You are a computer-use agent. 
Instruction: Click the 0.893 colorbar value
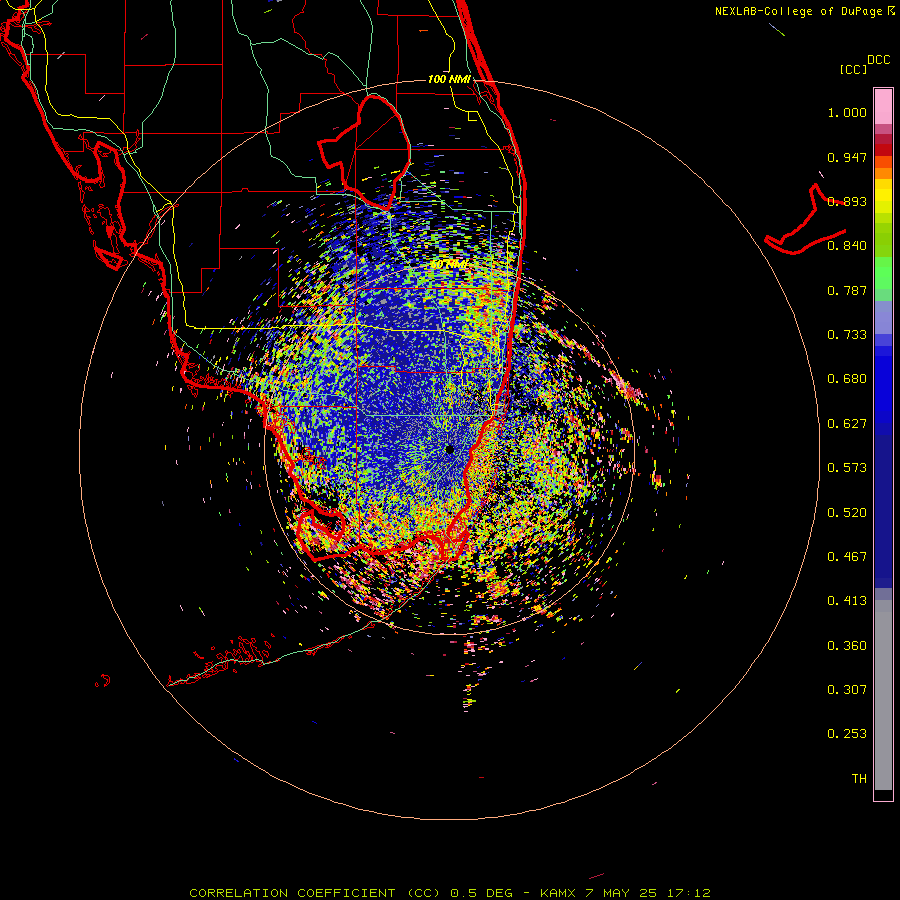point(847,201)
